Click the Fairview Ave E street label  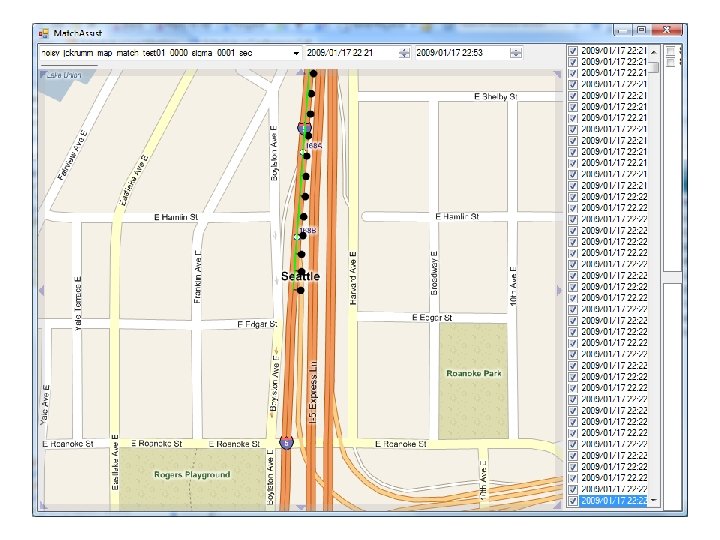pos(73,156)
